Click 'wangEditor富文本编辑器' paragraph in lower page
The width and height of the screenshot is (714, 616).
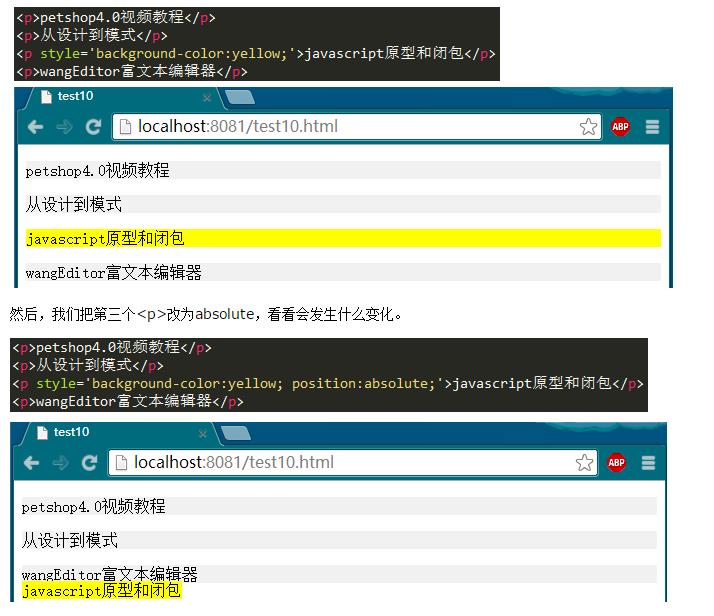[x=339, y=574]
